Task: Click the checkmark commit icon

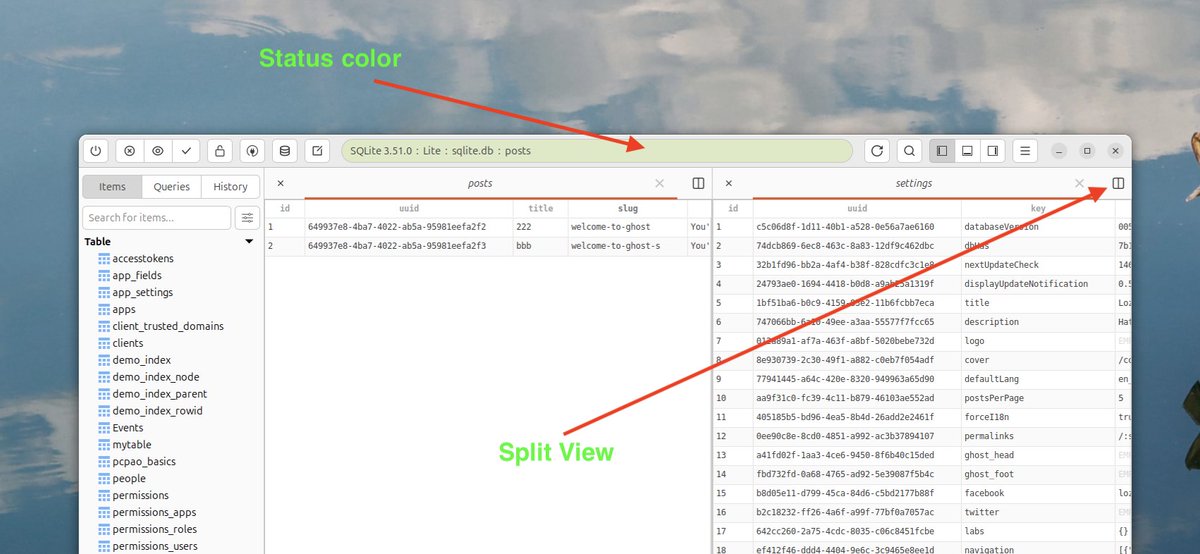Action: tap(186, 151)
